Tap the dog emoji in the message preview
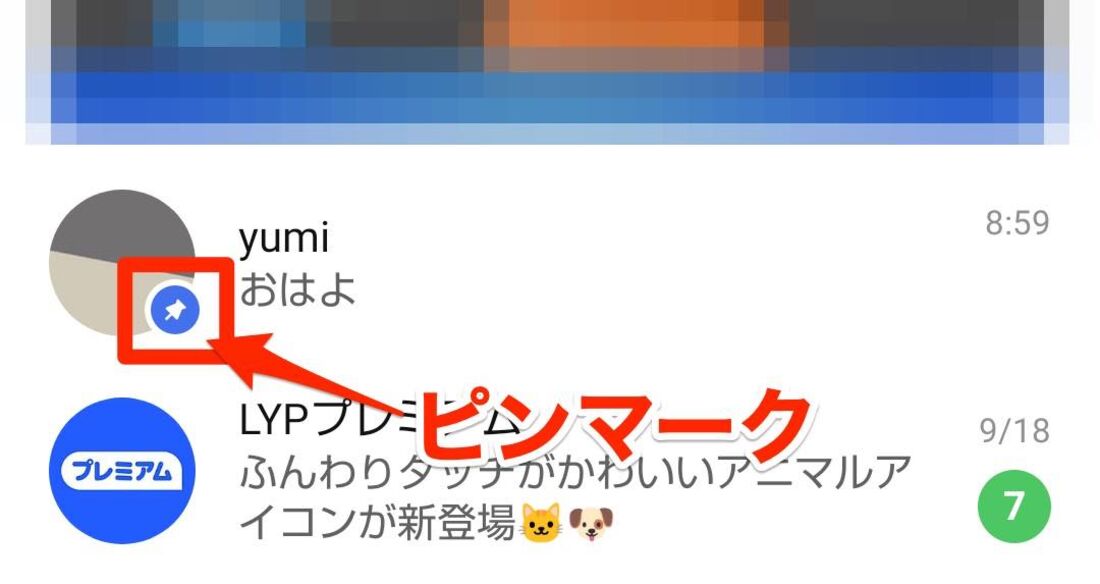The width and height of the screenshot is (1100, 584). (591, 523)
